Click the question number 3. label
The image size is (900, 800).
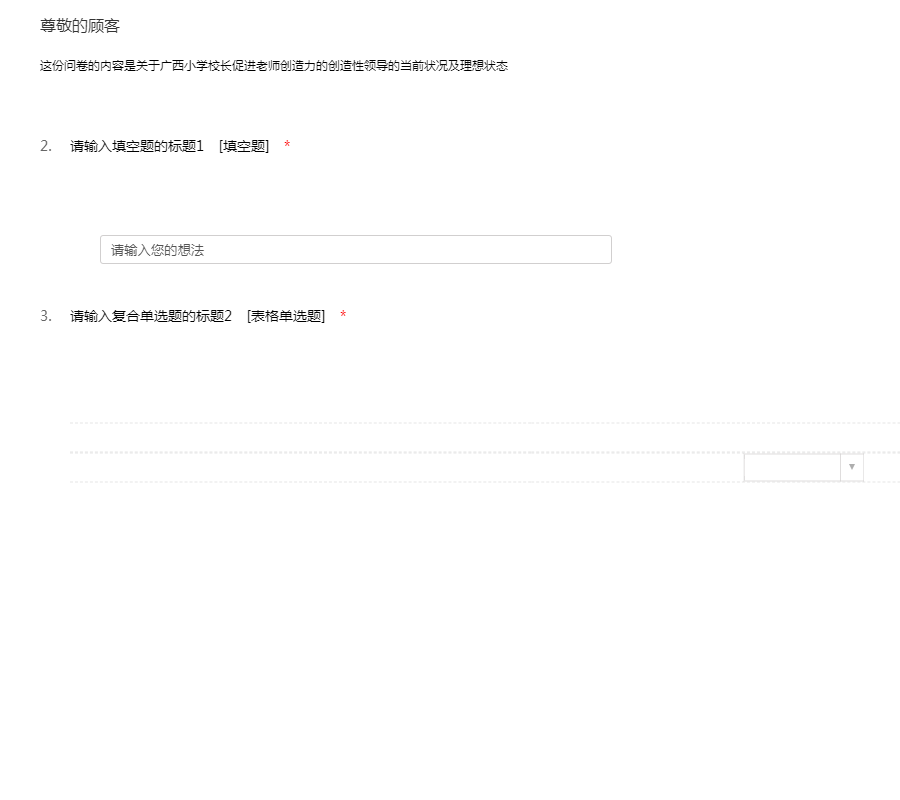[46, 316]
